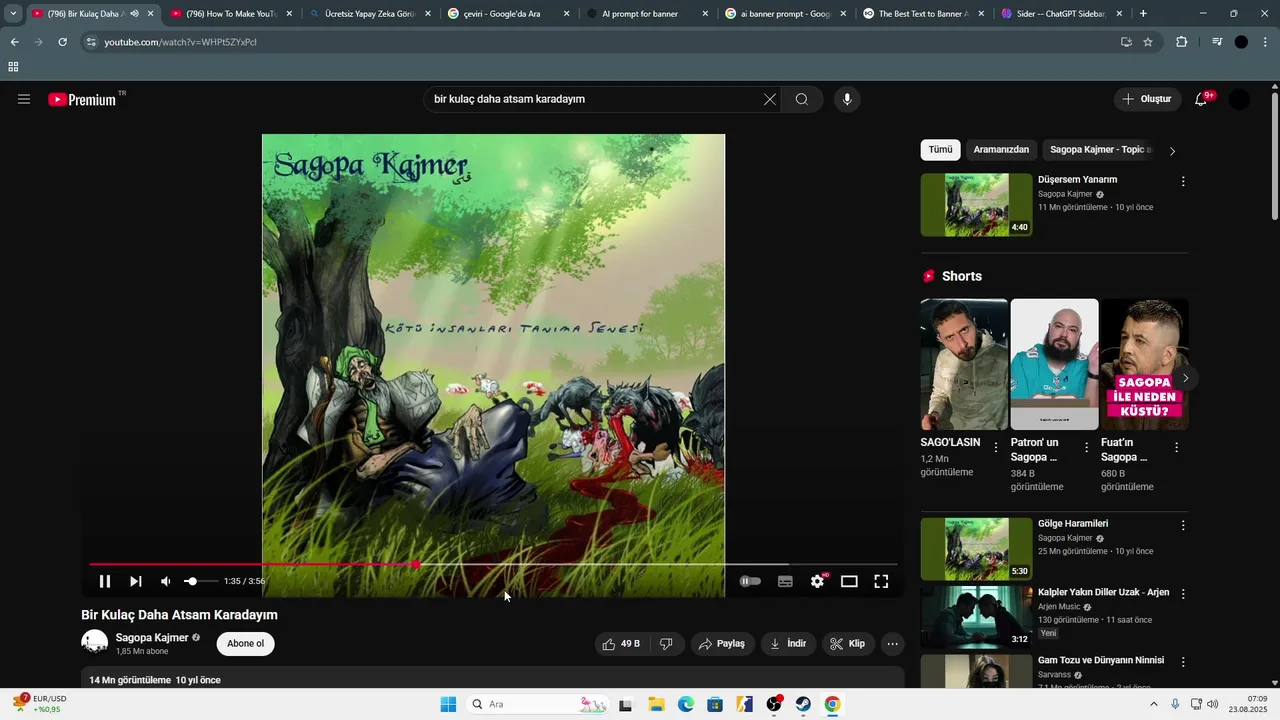Open the account avatar menu
Screen dimensions: 1280x720
[x=1239, y=99]
